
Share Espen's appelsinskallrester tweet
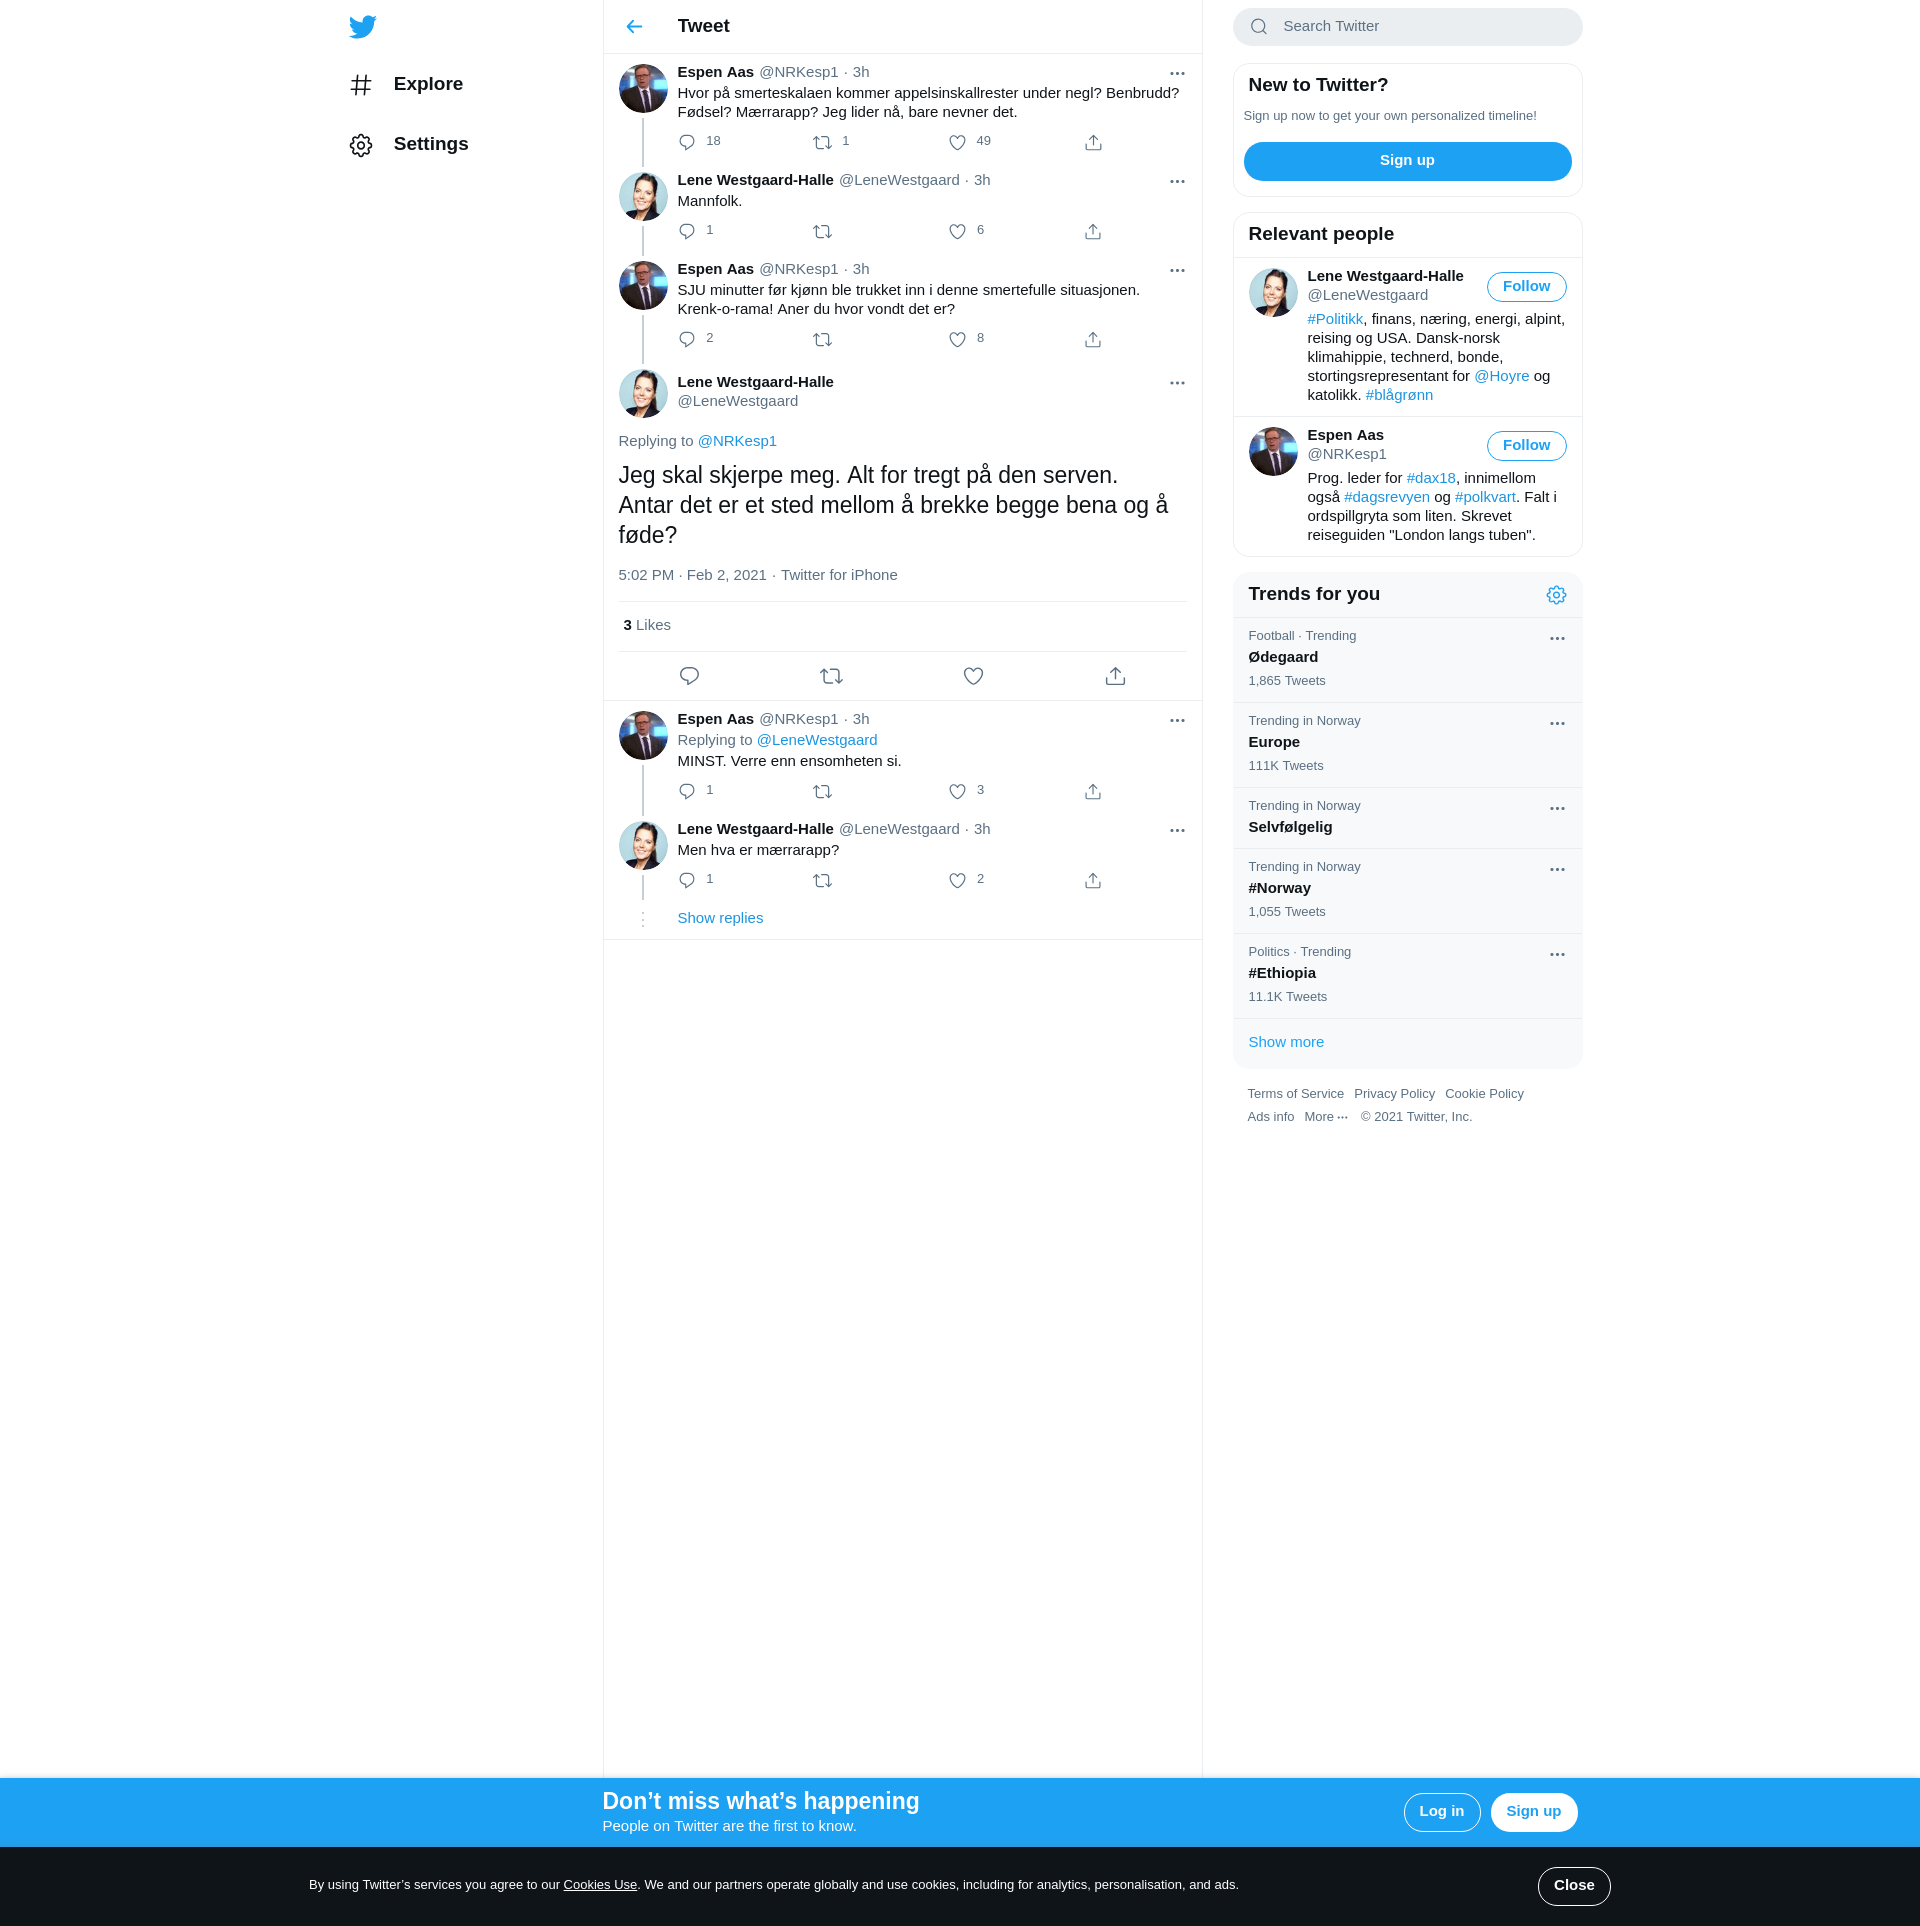(1093, 142)
